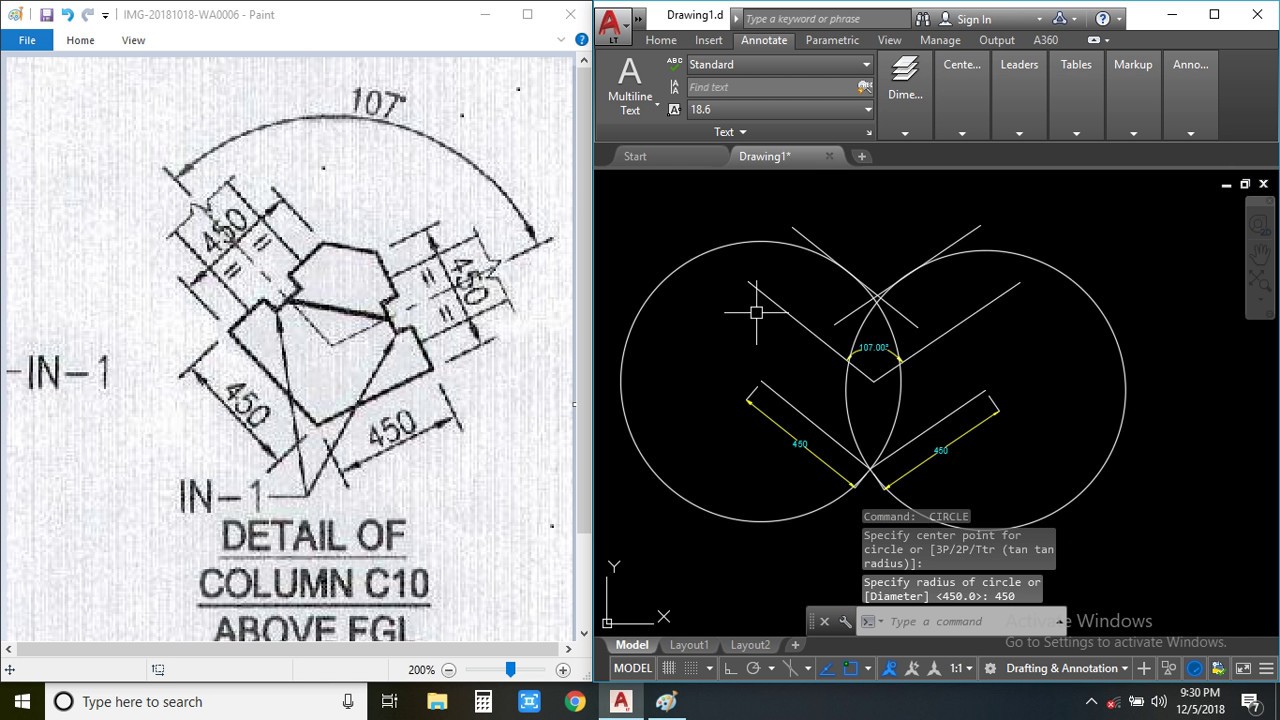Click the Paint zoom slider handle
Viewport: 1280px width, 720px height.
510,670
